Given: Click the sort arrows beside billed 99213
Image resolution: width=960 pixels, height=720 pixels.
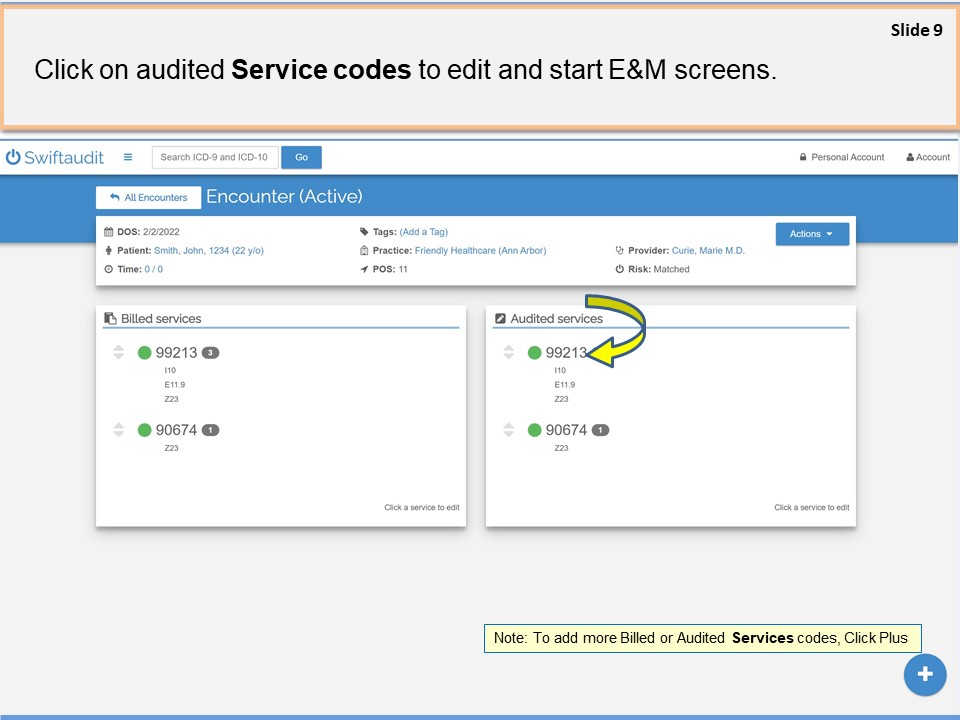Looking at the screenshot, I should point(118,352).
